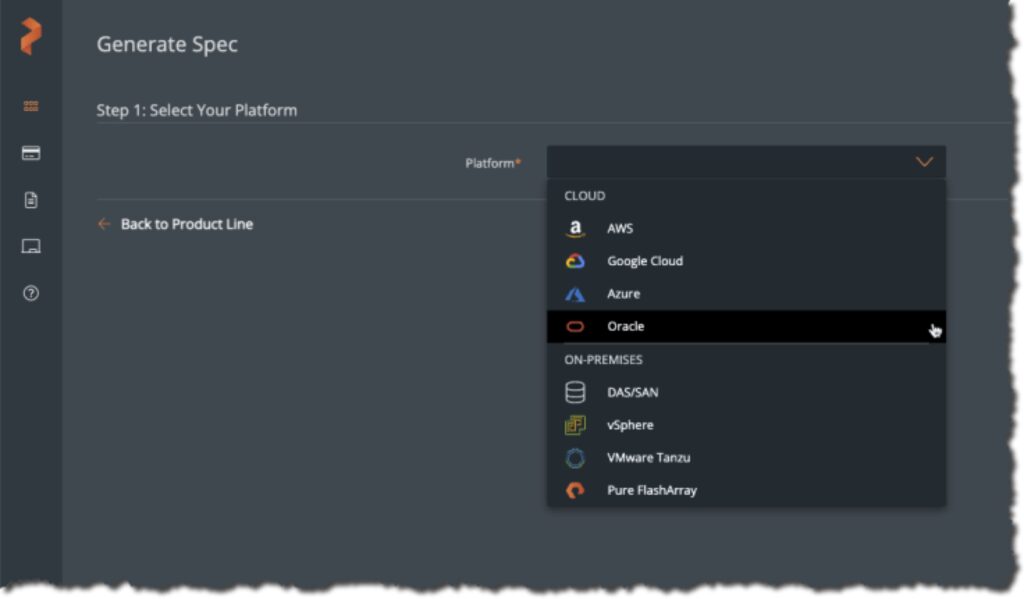Image resolution: width=1024 pixels, height=599 pixels.
Task: Open the monitor screen icon in the sidebar
Action: click(x=31, y=246)
